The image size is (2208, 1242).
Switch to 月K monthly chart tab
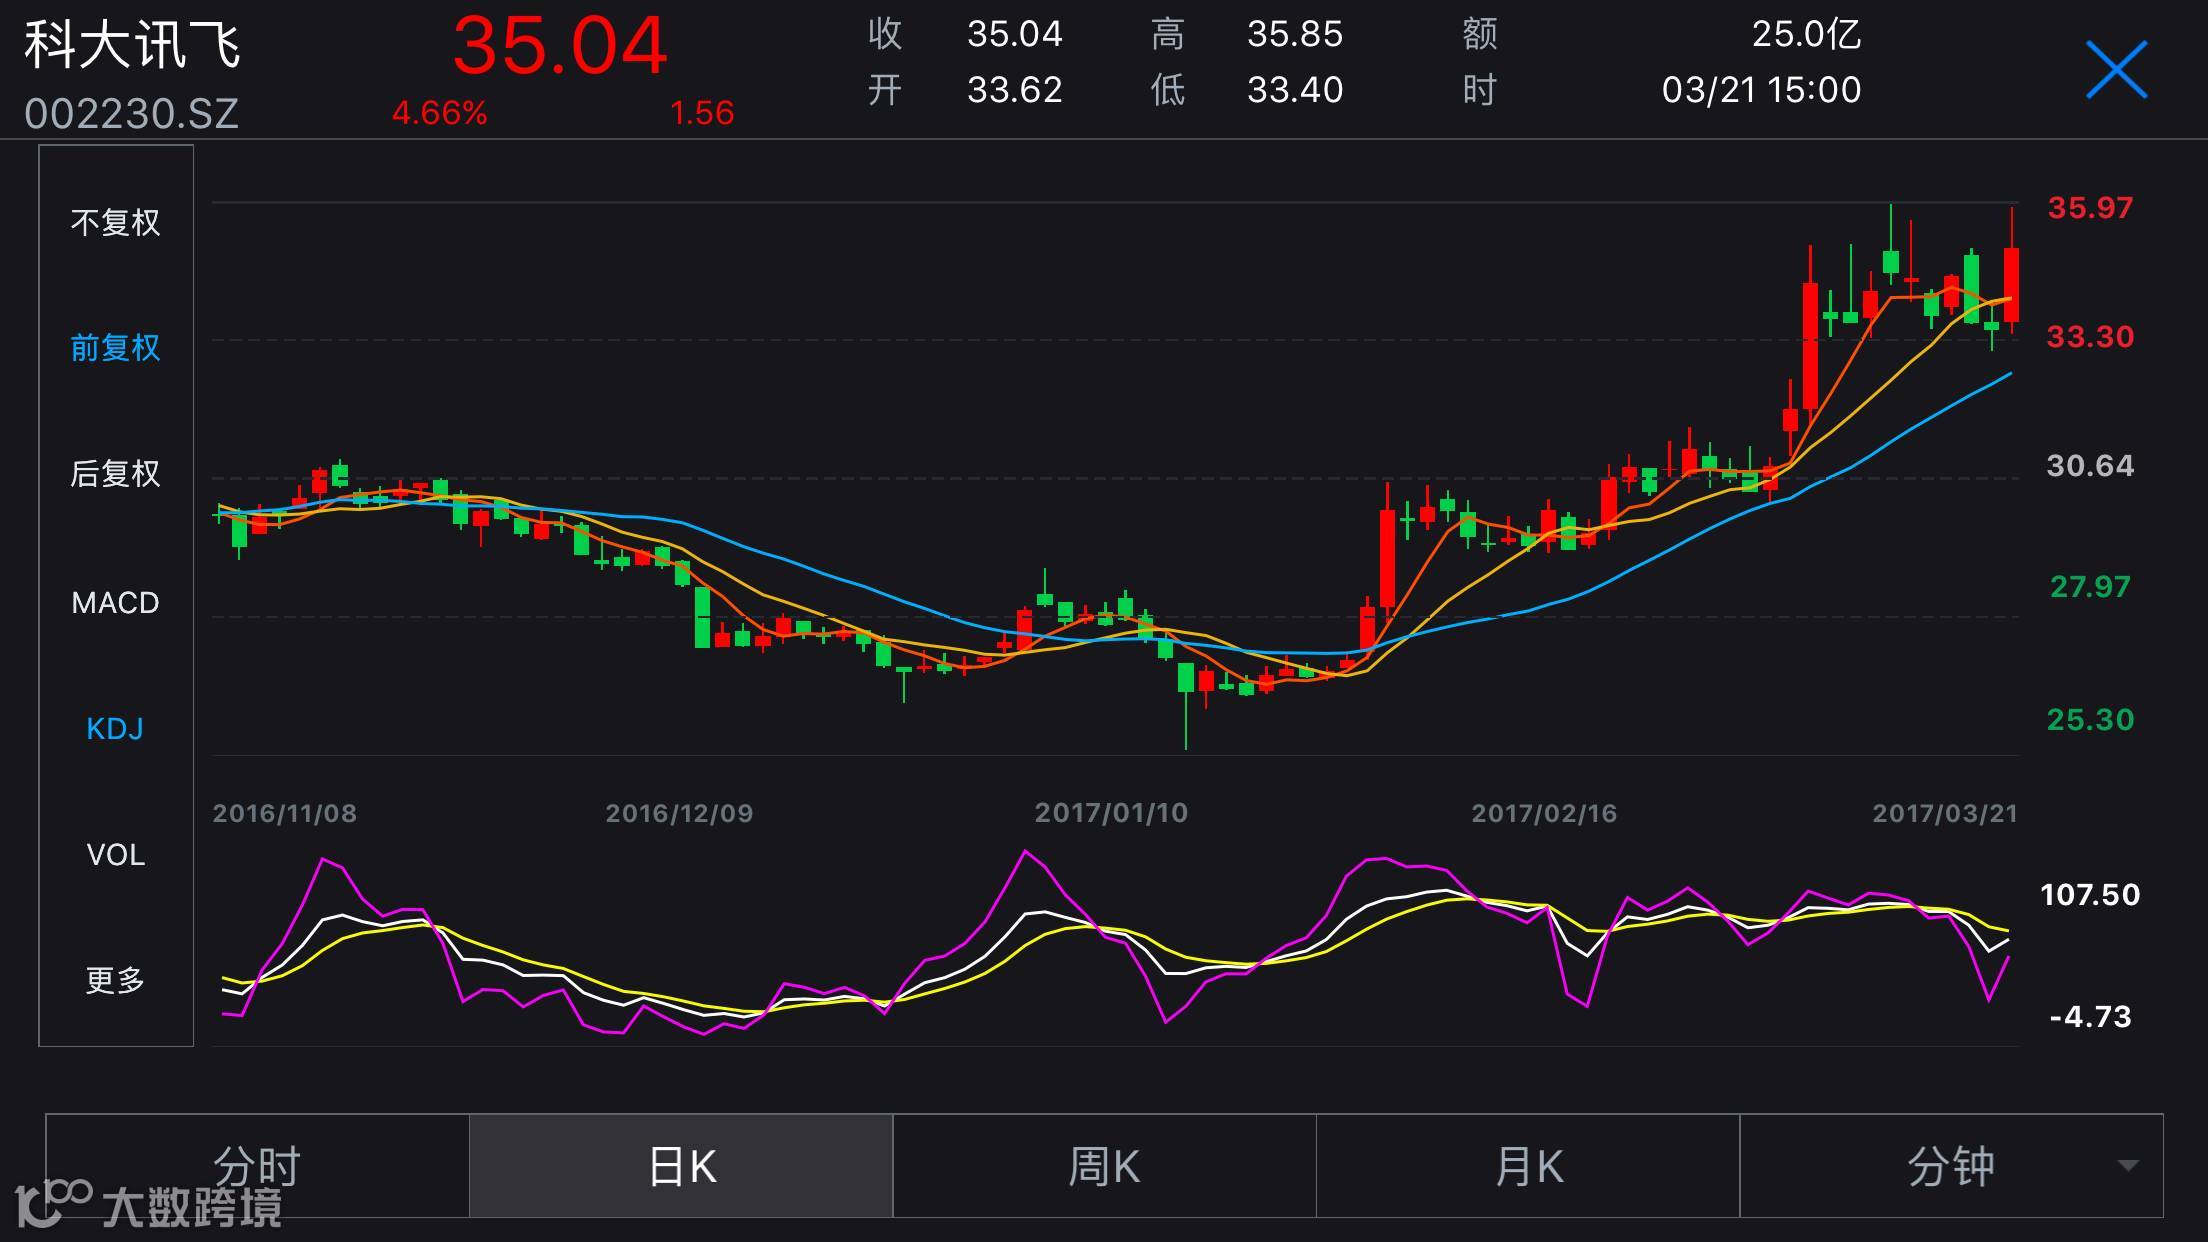pyautogui.click(x=1528, y=1166)
